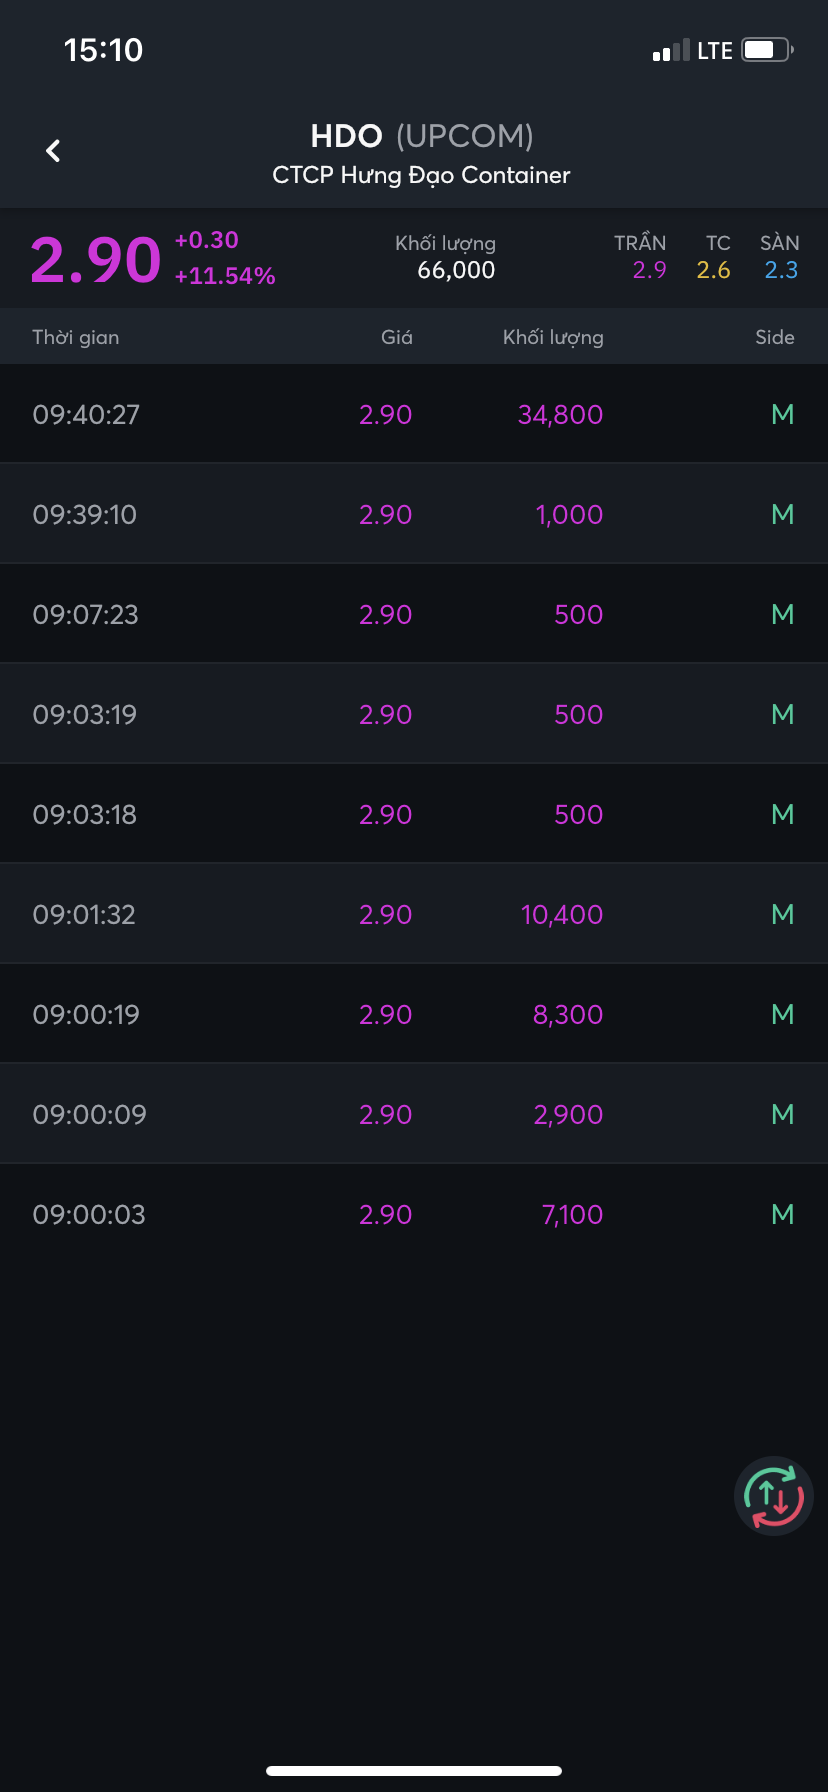Tap the signal strength bars icon

pyautogui.click(x=671, y=51)
